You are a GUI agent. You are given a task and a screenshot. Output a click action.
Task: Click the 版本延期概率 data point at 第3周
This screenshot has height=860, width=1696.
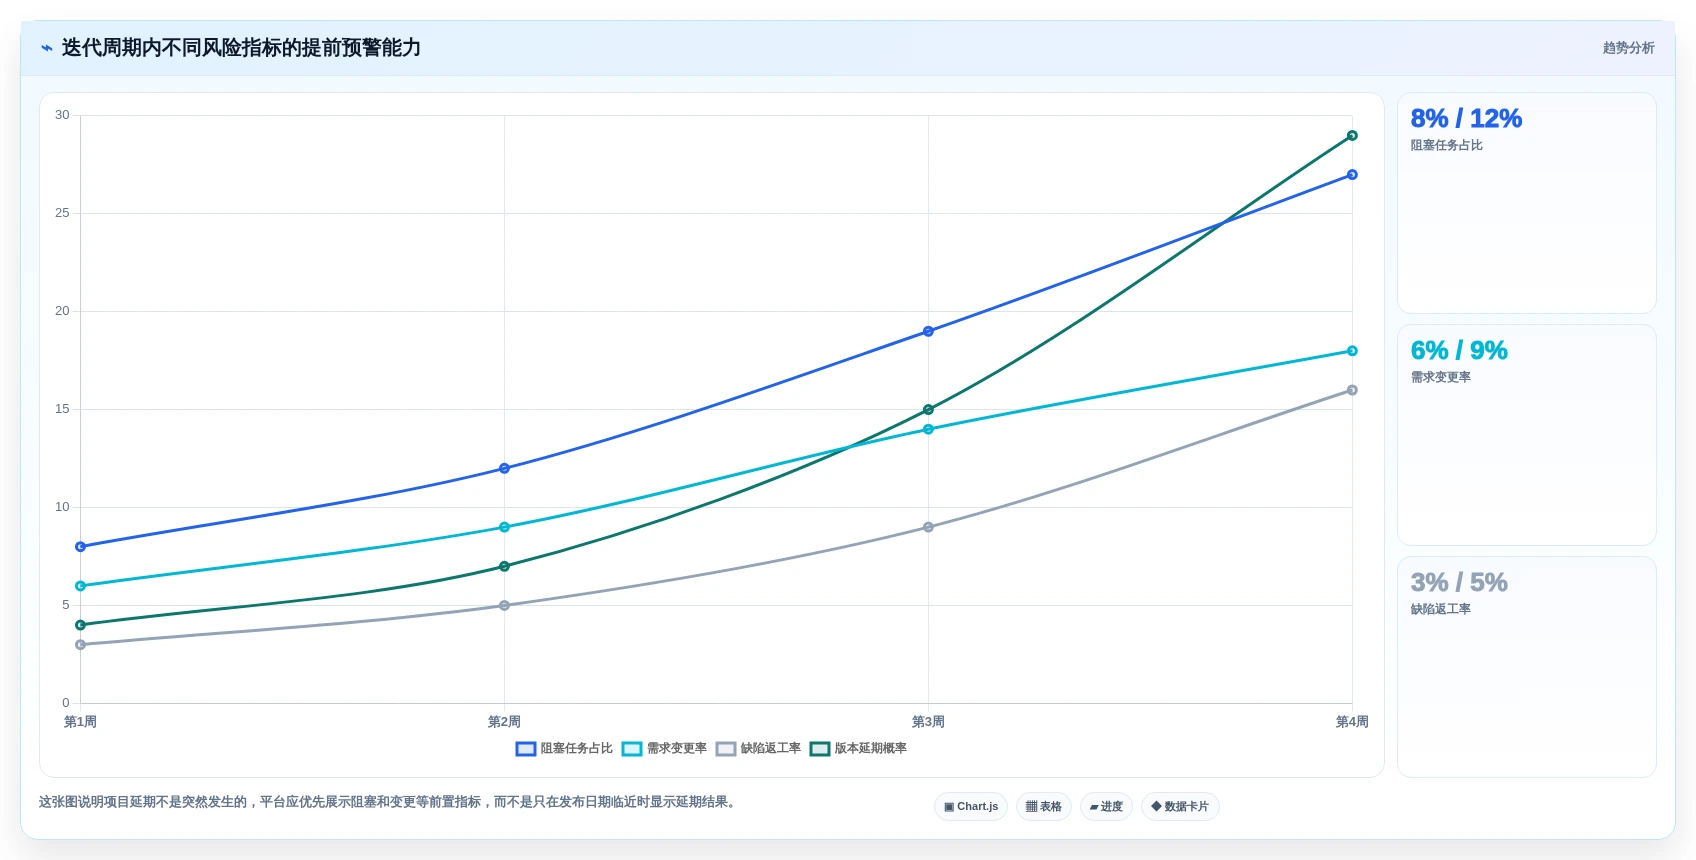pyautogui.click(x=928, y=410)
